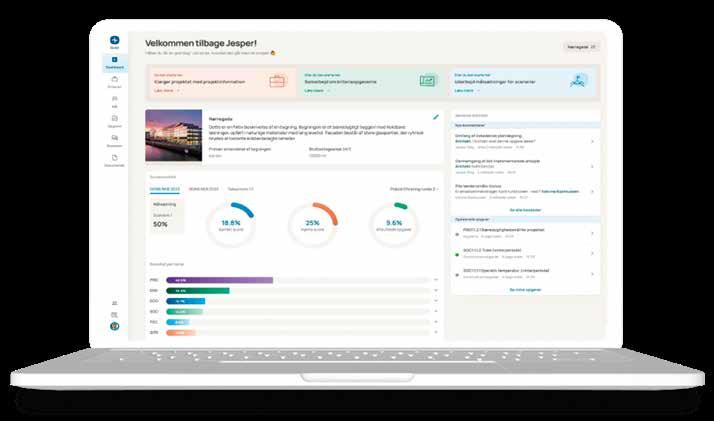Image resolution: width=714 pixels, height=421 pixels.
Task: Click the 'Velkommen tilbage Jesper!' heading
Action: [201, 43]
